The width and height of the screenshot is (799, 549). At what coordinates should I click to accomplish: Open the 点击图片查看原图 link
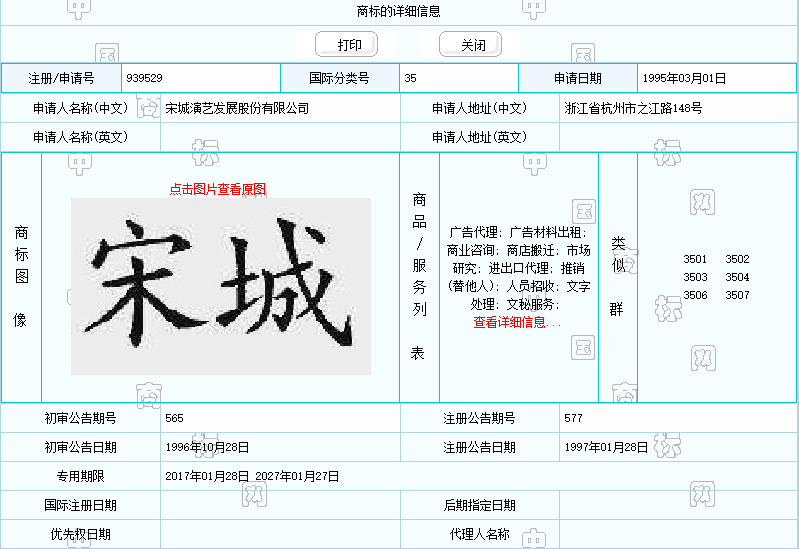click(218, 189)
